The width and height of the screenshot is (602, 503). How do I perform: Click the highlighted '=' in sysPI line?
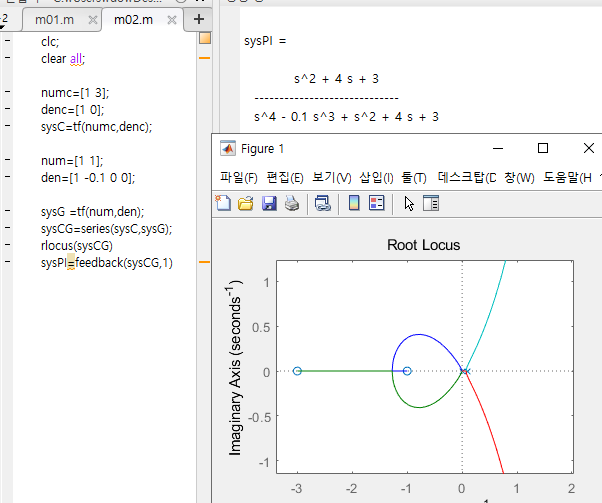[71, 263]
